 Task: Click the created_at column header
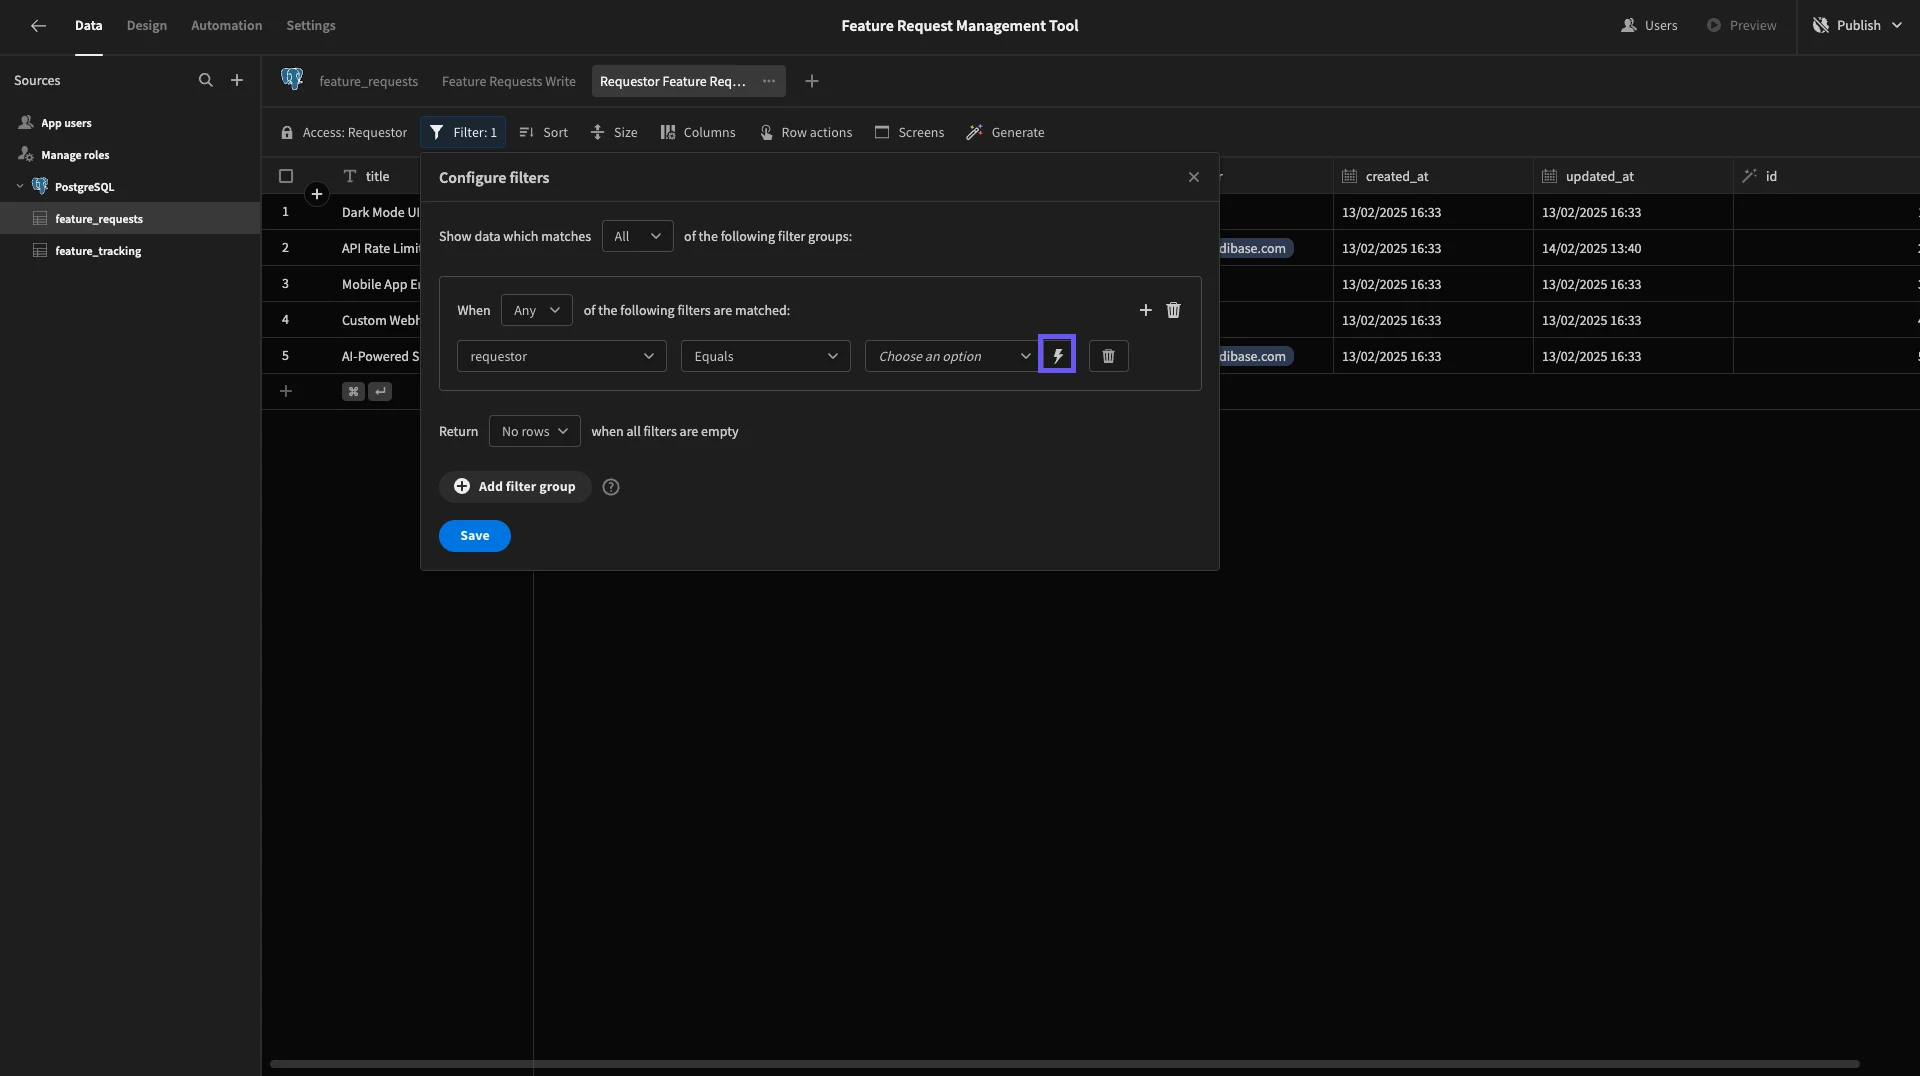click(1432, 176)
